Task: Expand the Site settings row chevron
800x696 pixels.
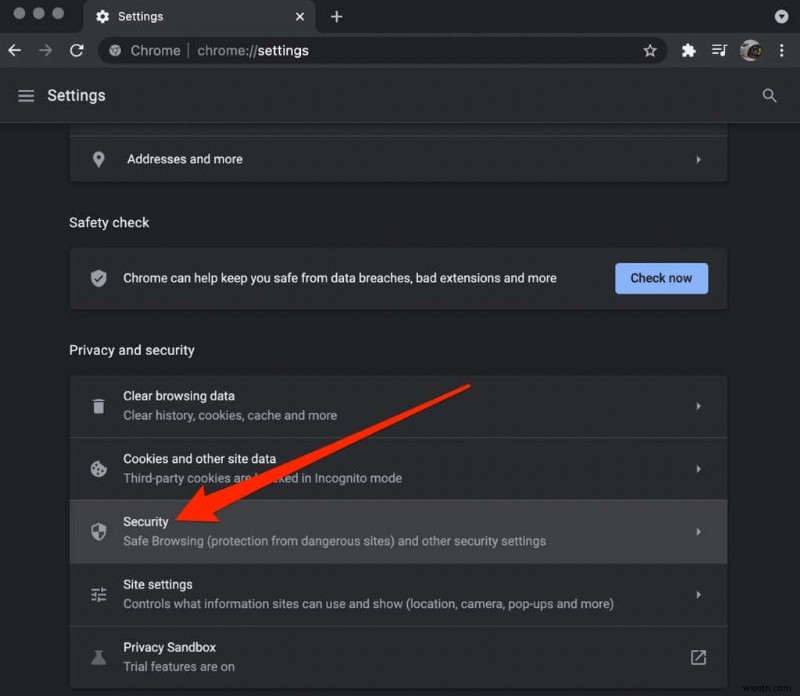Action: [698, 594]
